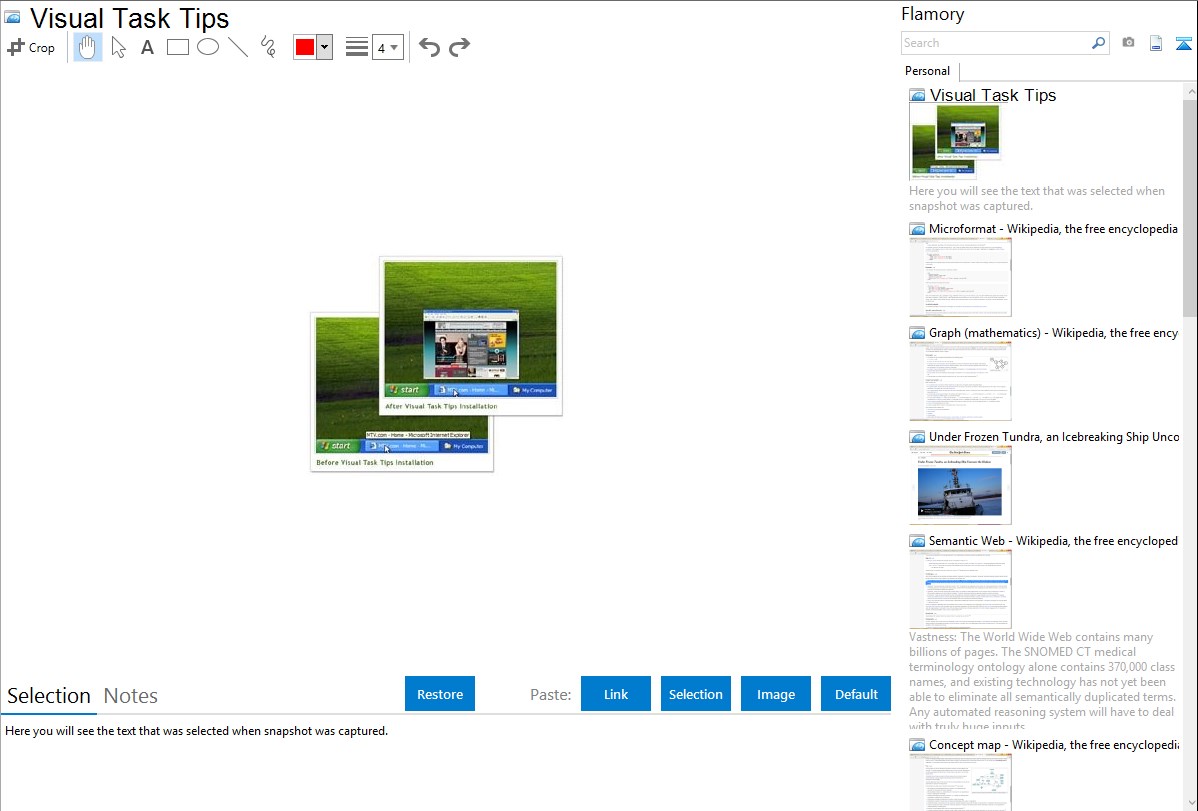Open the Concept map snapshot thumbnail

coord(960,781)
